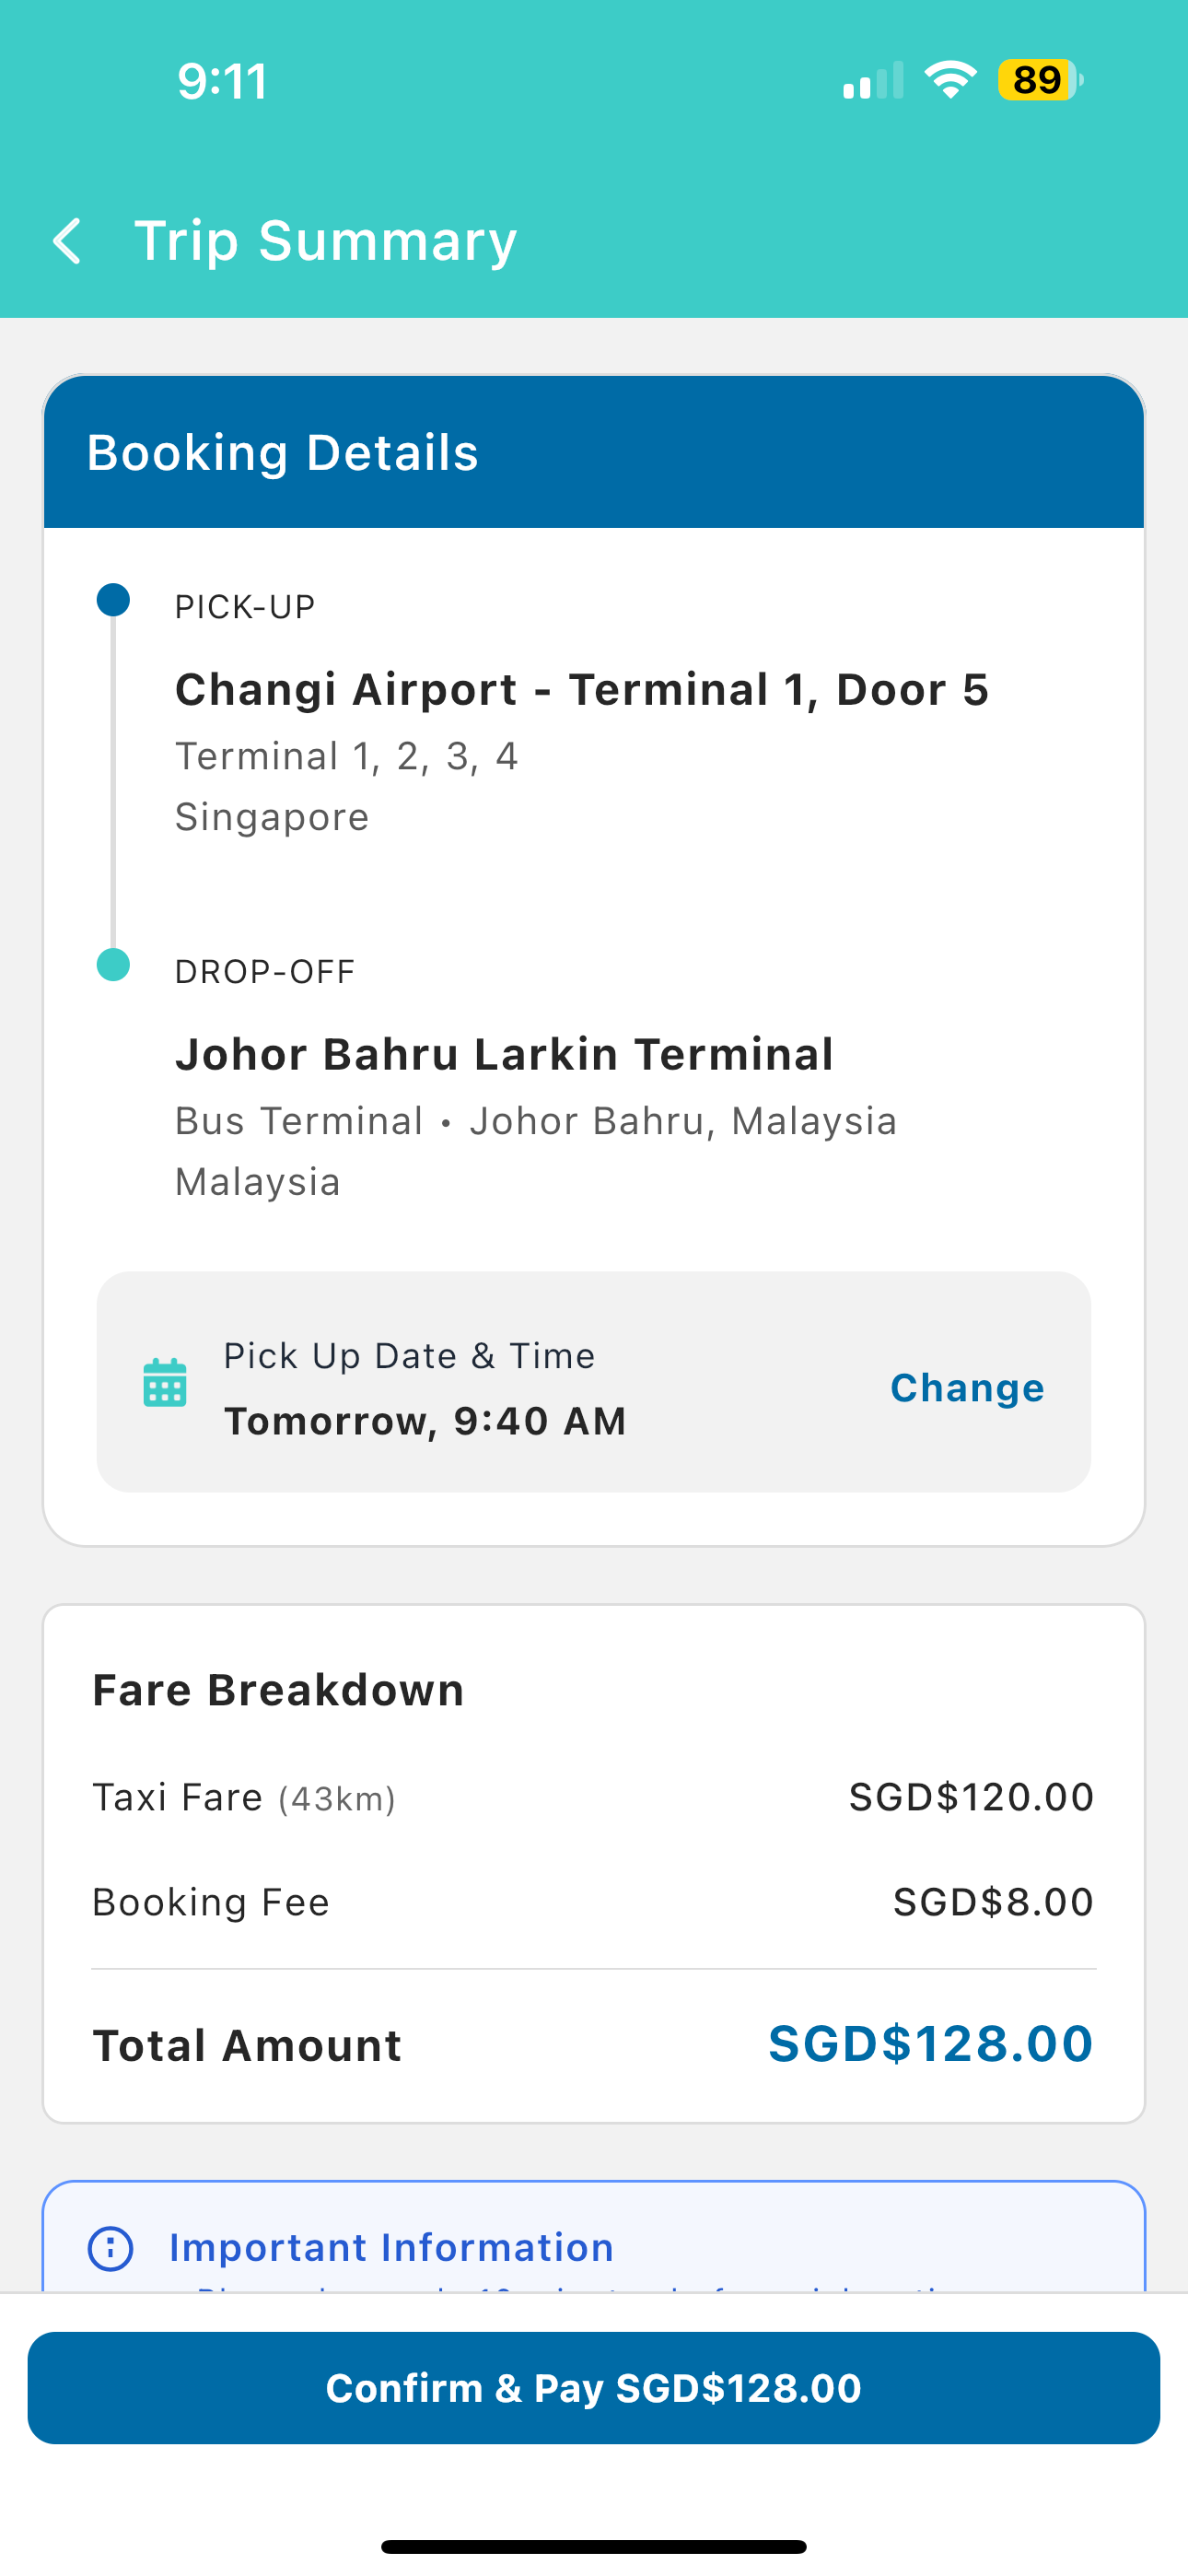Tap the cellular signal bars
The height and width of the screenshot is (2576, 1188).
[872, 80]
